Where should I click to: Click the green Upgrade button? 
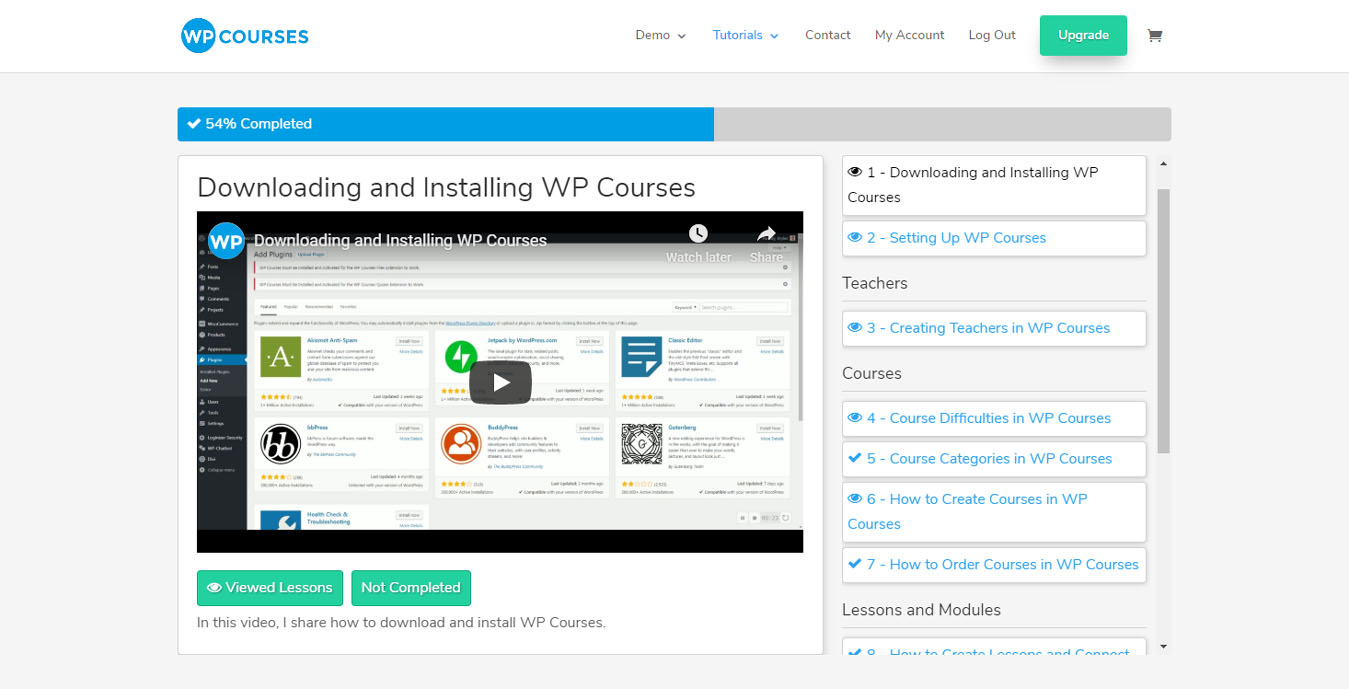tap(1083, 35)
